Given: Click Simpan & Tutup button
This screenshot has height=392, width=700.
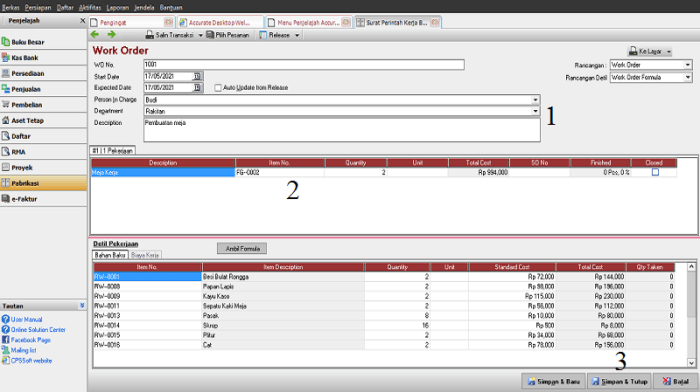Looking at the screenshot, I should click(619, 381).
